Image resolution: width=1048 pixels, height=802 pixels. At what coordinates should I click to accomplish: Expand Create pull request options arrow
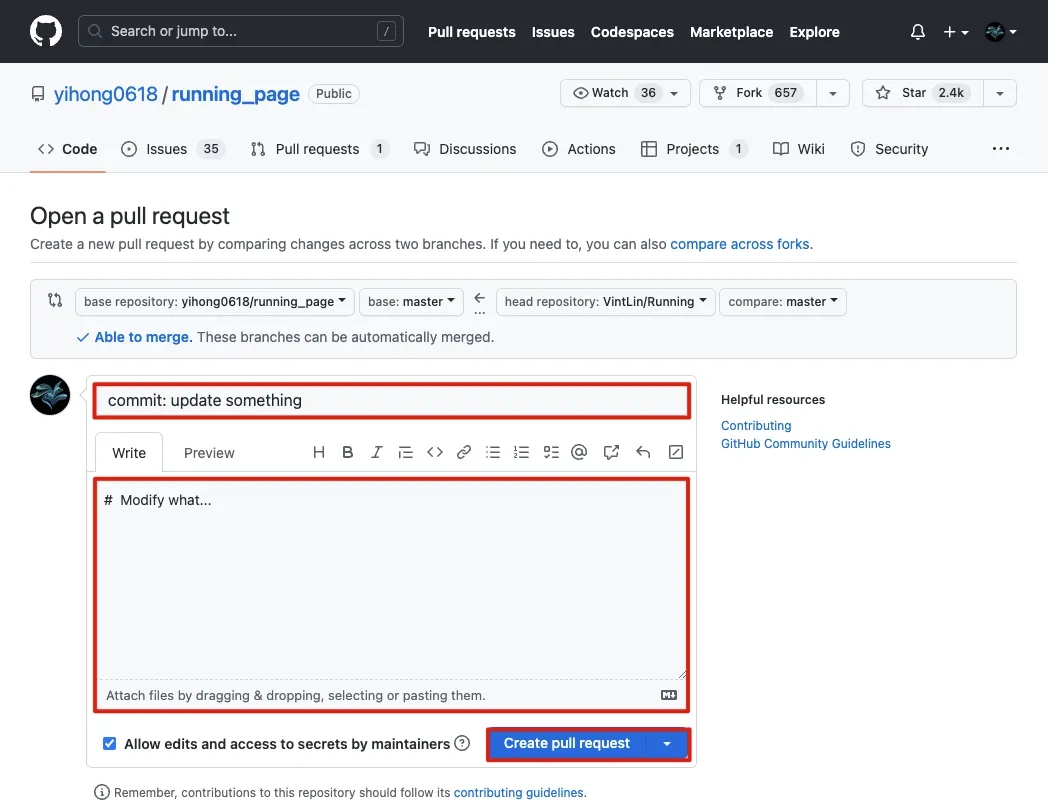667,744
